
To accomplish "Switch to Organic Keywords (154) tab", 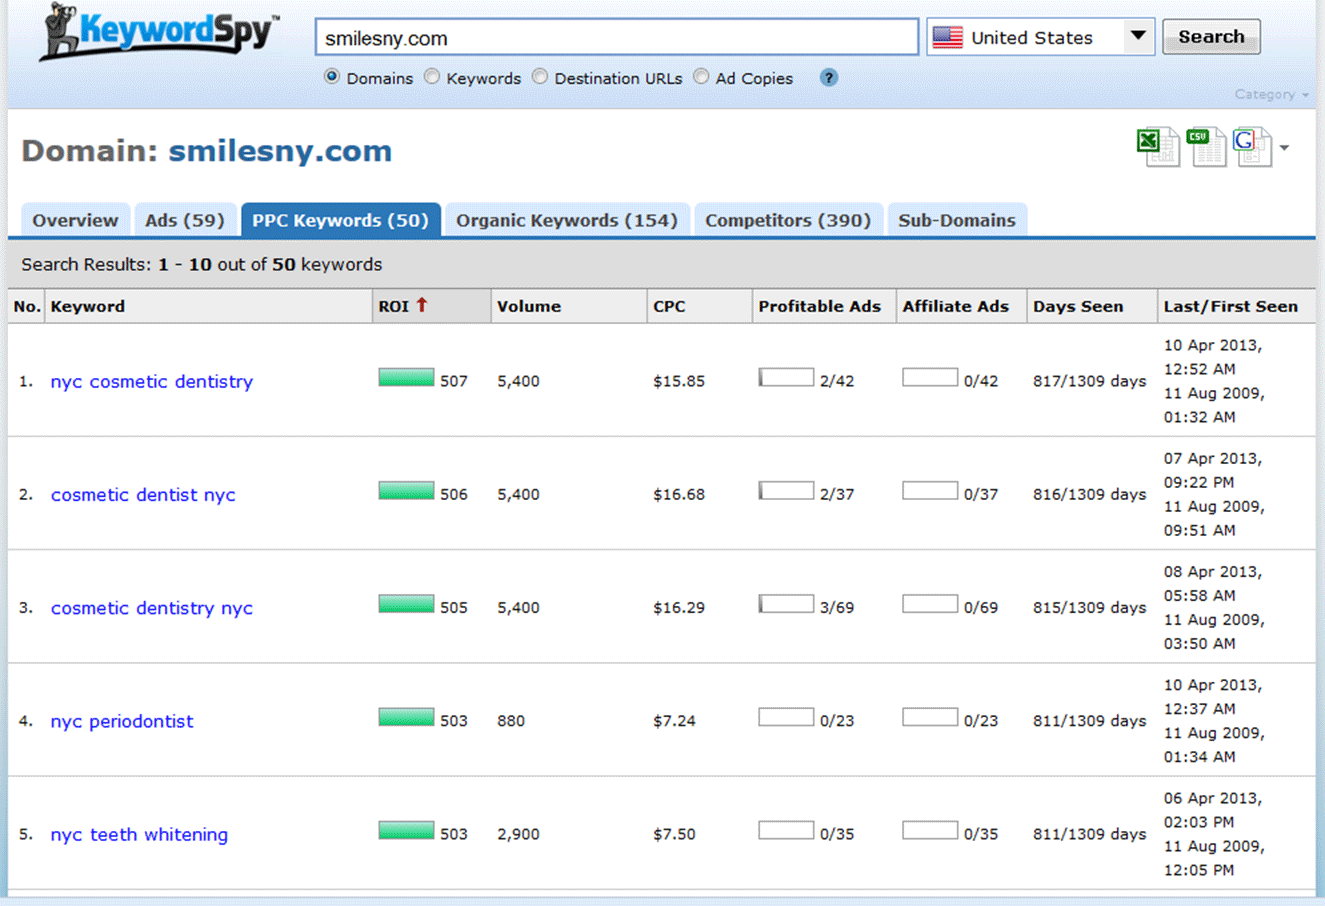I will coord(566,220).
